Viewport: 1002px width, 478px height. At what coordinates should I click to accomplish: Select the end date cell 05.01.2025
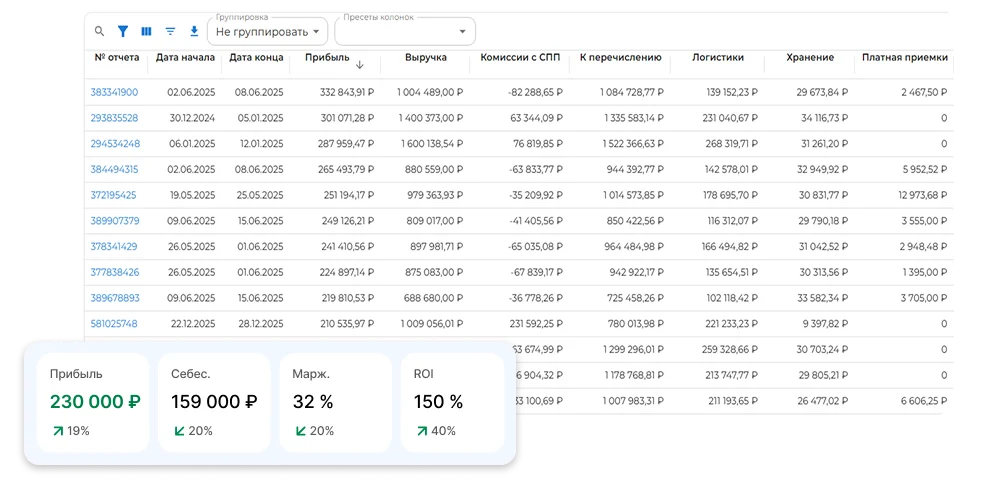259,118
